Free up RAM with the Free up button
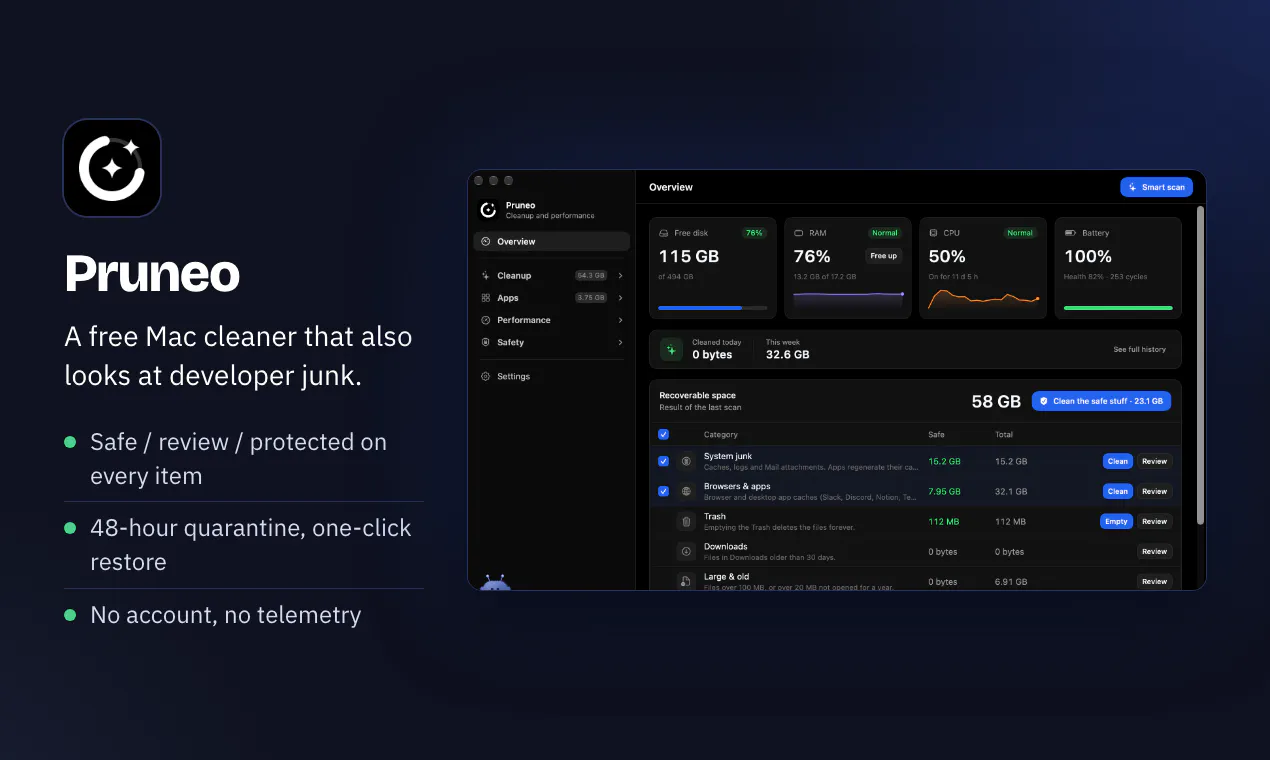The height and width of the screenshot is (760, 1270). tap(884, 256)
